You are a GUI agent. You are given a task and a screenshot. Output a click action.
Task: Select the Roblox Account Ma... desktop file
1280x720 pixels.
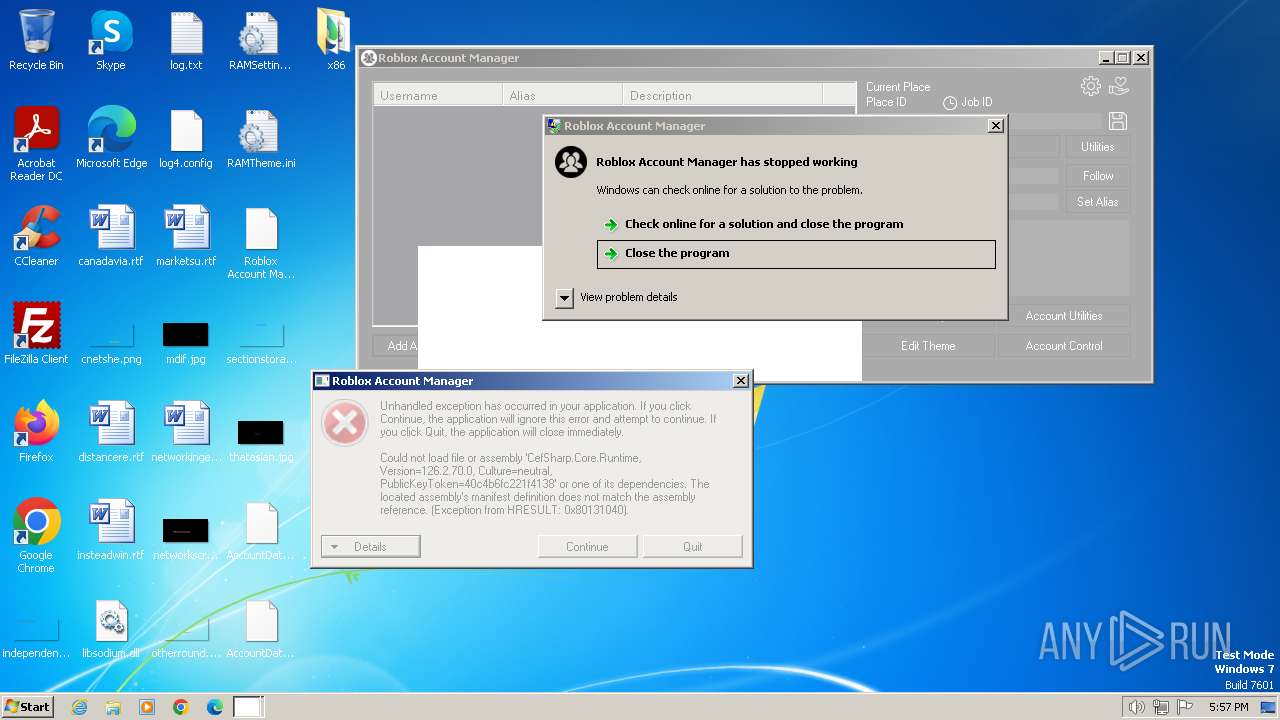coord(261,243)
